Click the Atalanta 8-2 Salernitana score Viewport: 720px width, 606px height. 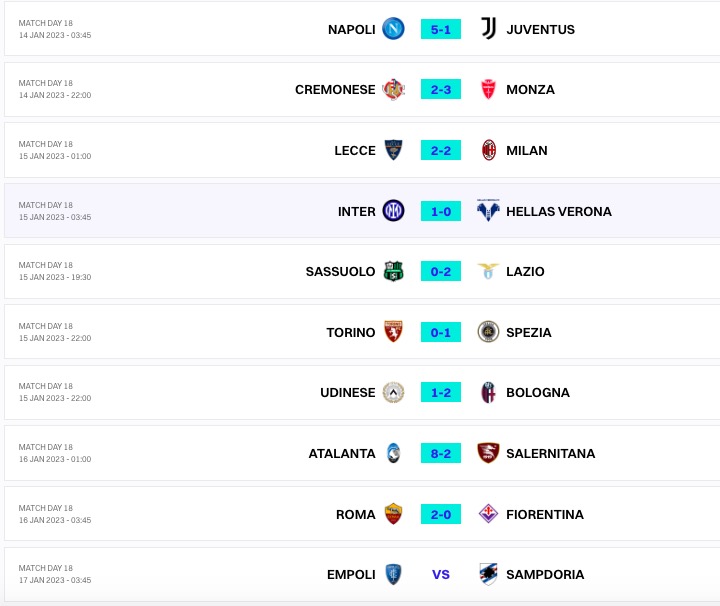click(x=441, y=453)
